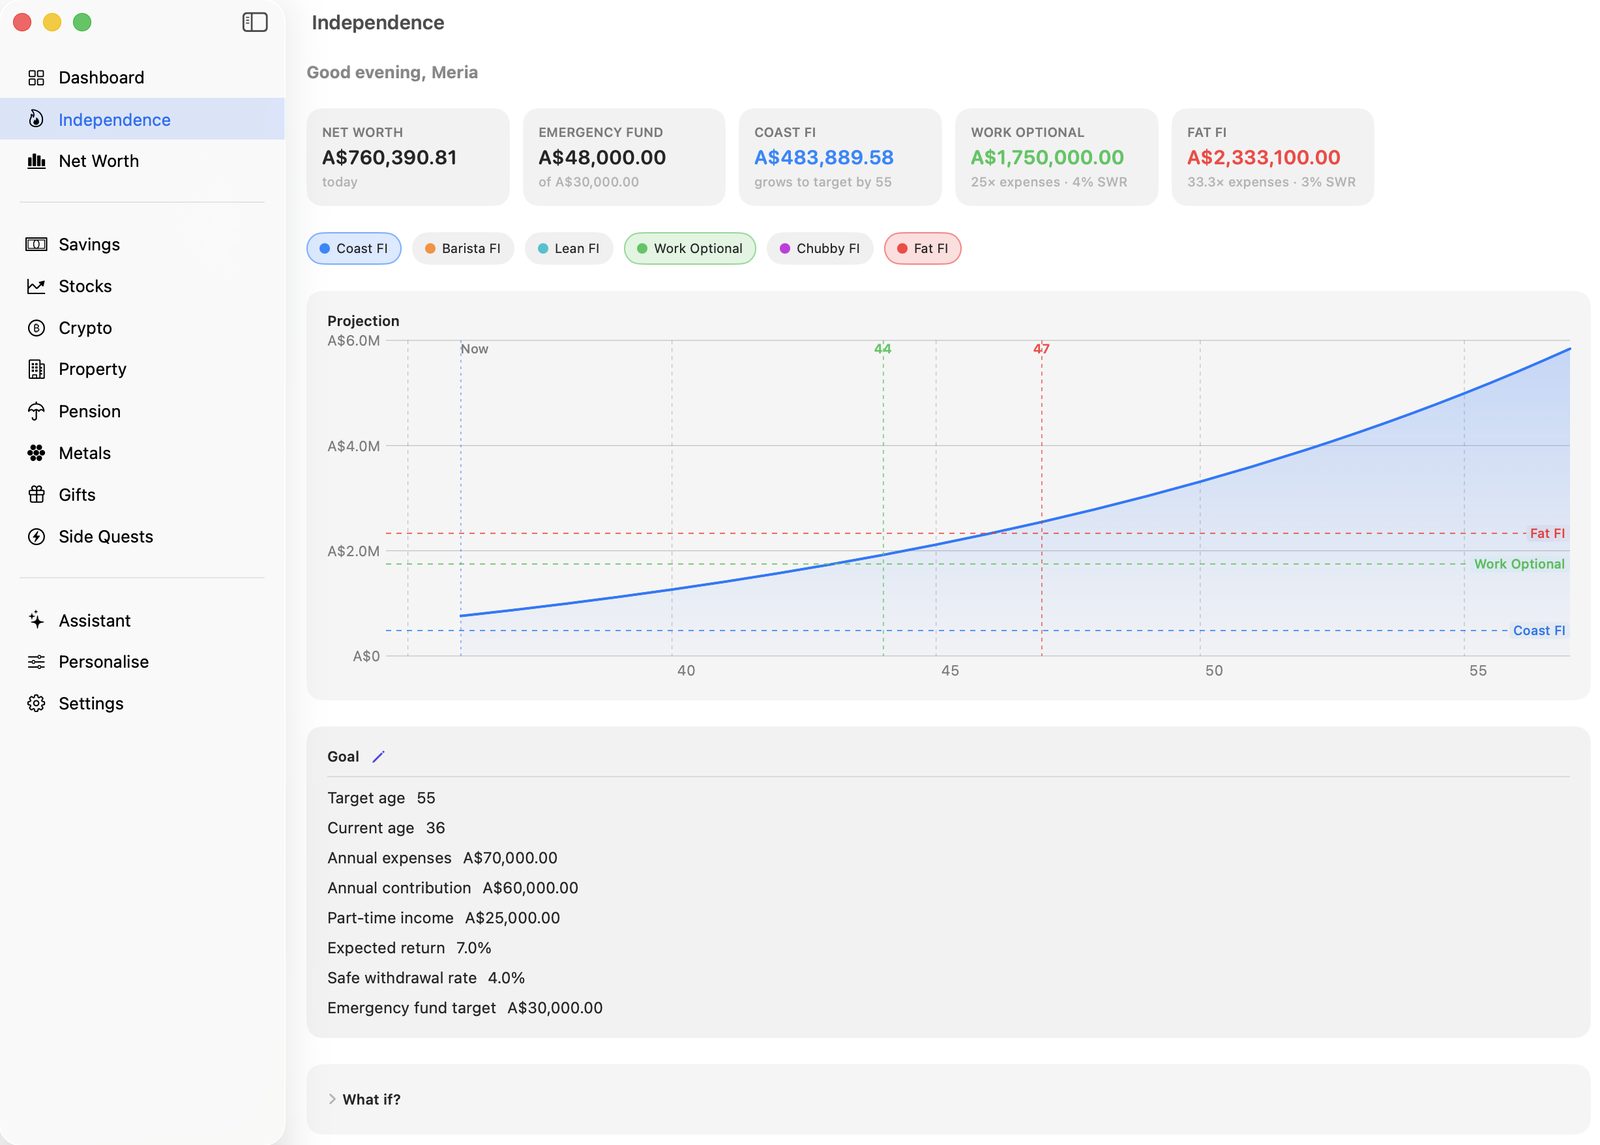Go to the Stocks section label
The height and width of the screenshot is (1145, 1600).
point(85,286)
